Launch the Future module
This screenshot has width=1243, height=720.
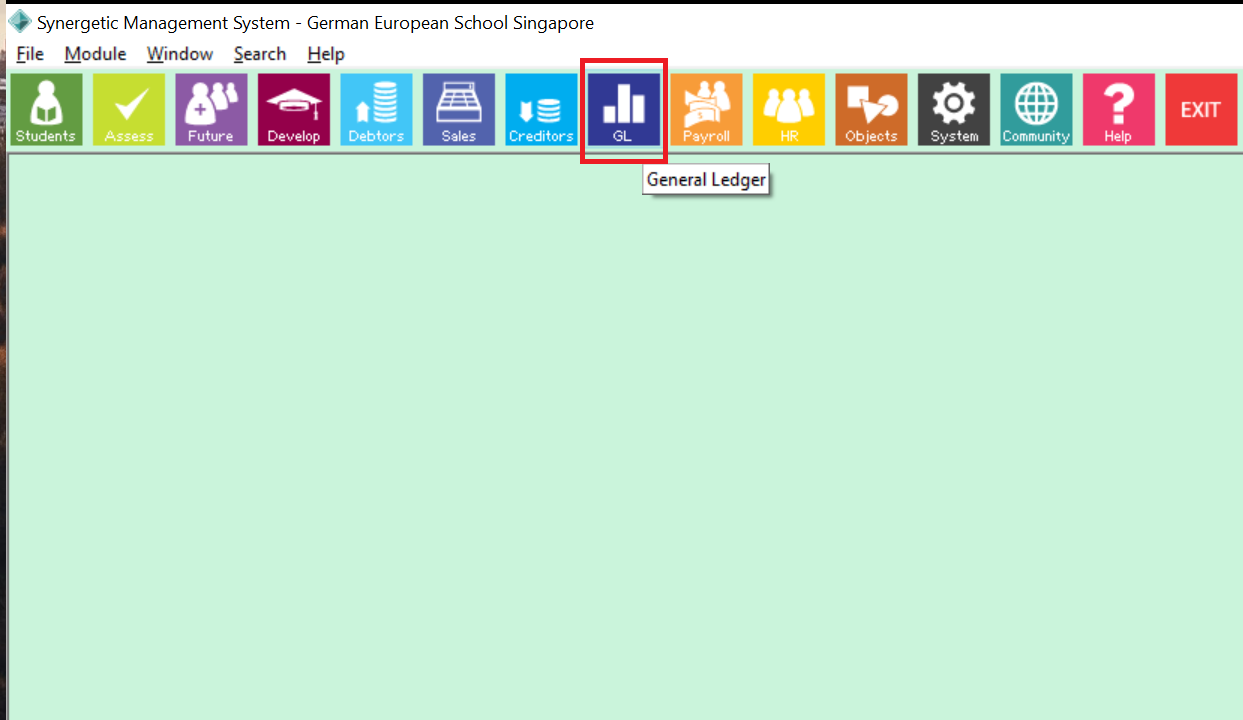[x=210, y=109]
